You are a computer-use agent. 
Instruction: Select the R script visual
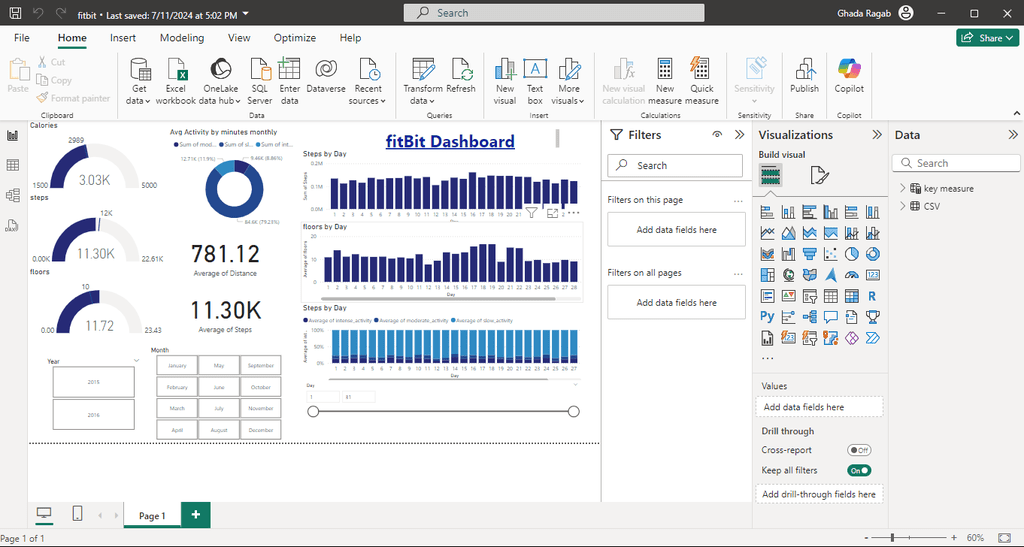click(872, 296)
